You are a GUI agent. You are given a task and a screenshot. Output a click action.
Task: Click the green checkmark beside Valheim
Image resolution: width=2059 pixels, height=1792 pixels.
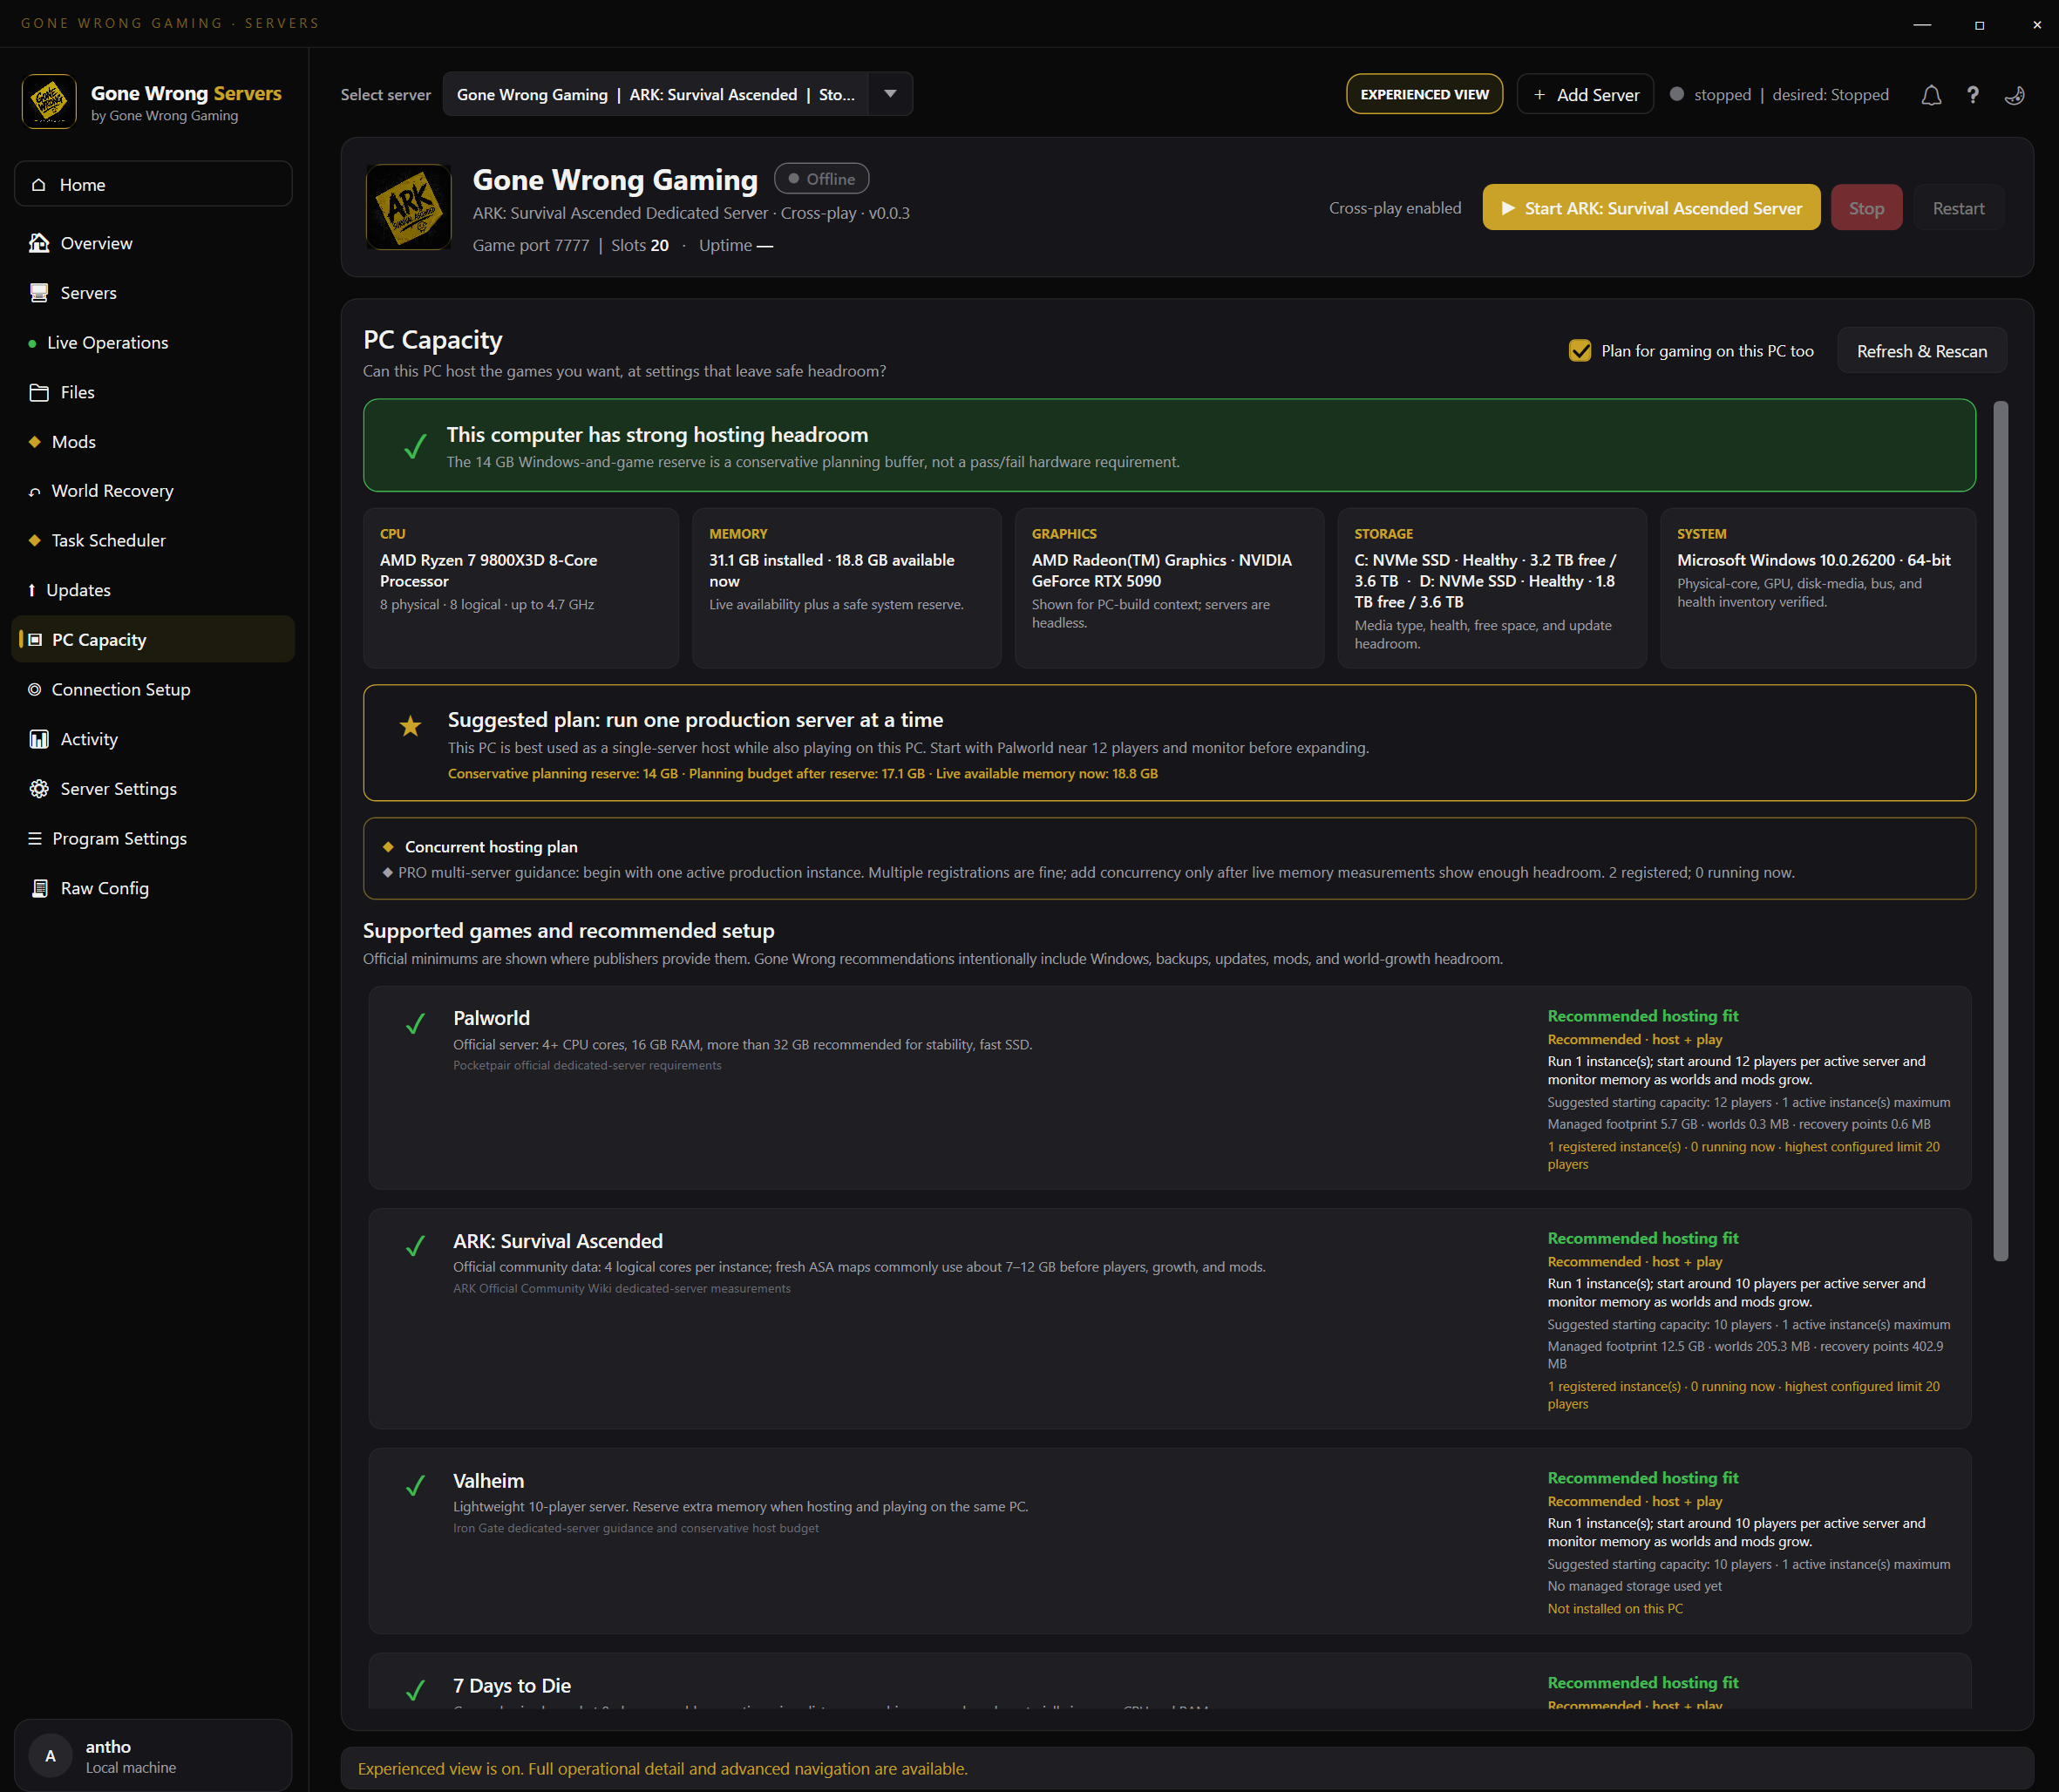[x=415, y=1486]
